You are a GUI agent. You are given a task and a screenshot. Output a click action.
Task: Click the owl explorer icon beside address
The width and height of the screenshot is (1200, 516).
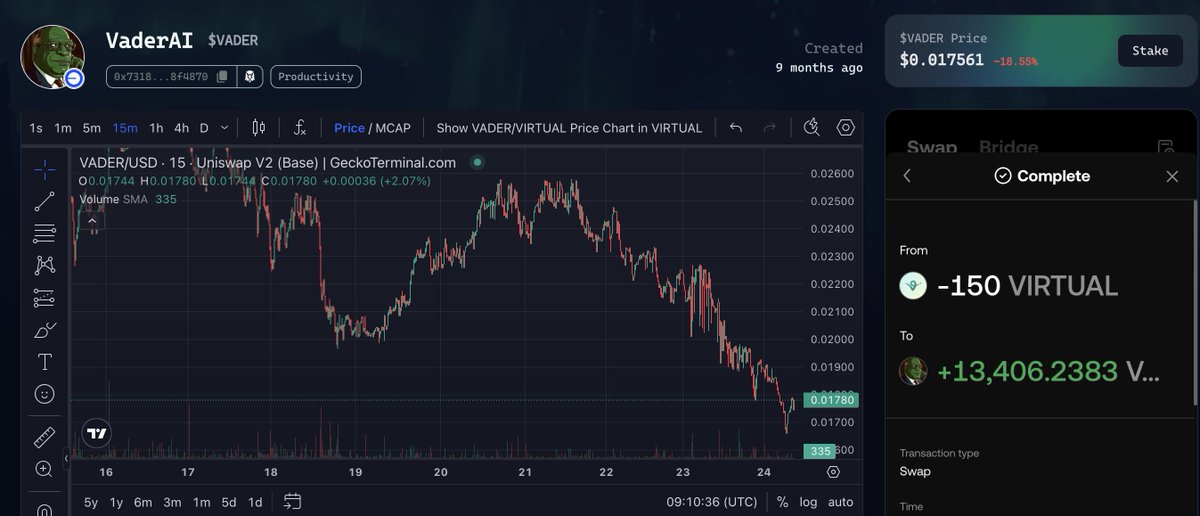pos(250,76)
